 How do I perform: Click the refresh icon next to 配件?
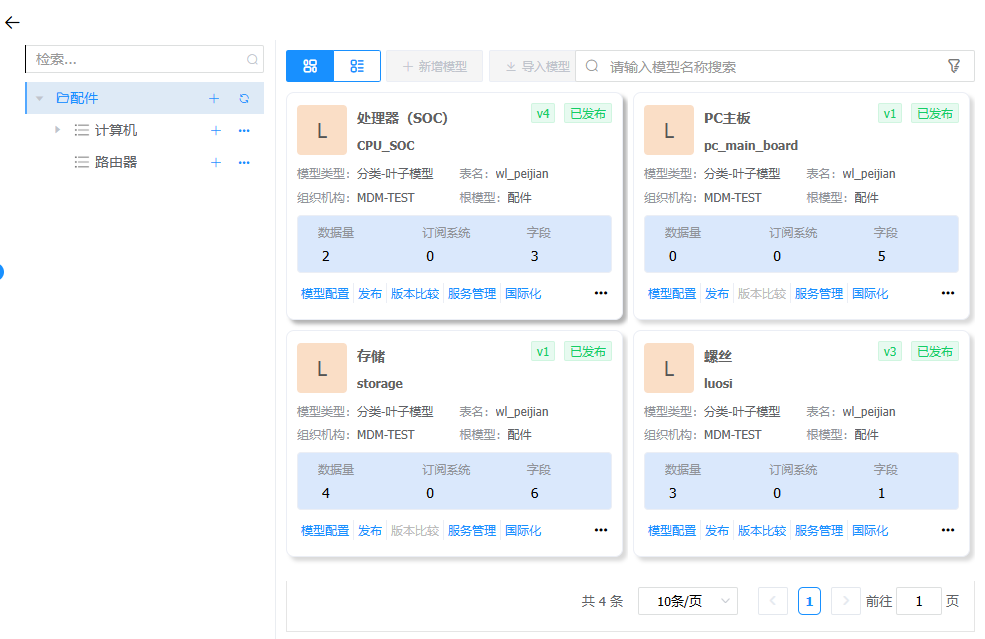[x=244, y=98]
